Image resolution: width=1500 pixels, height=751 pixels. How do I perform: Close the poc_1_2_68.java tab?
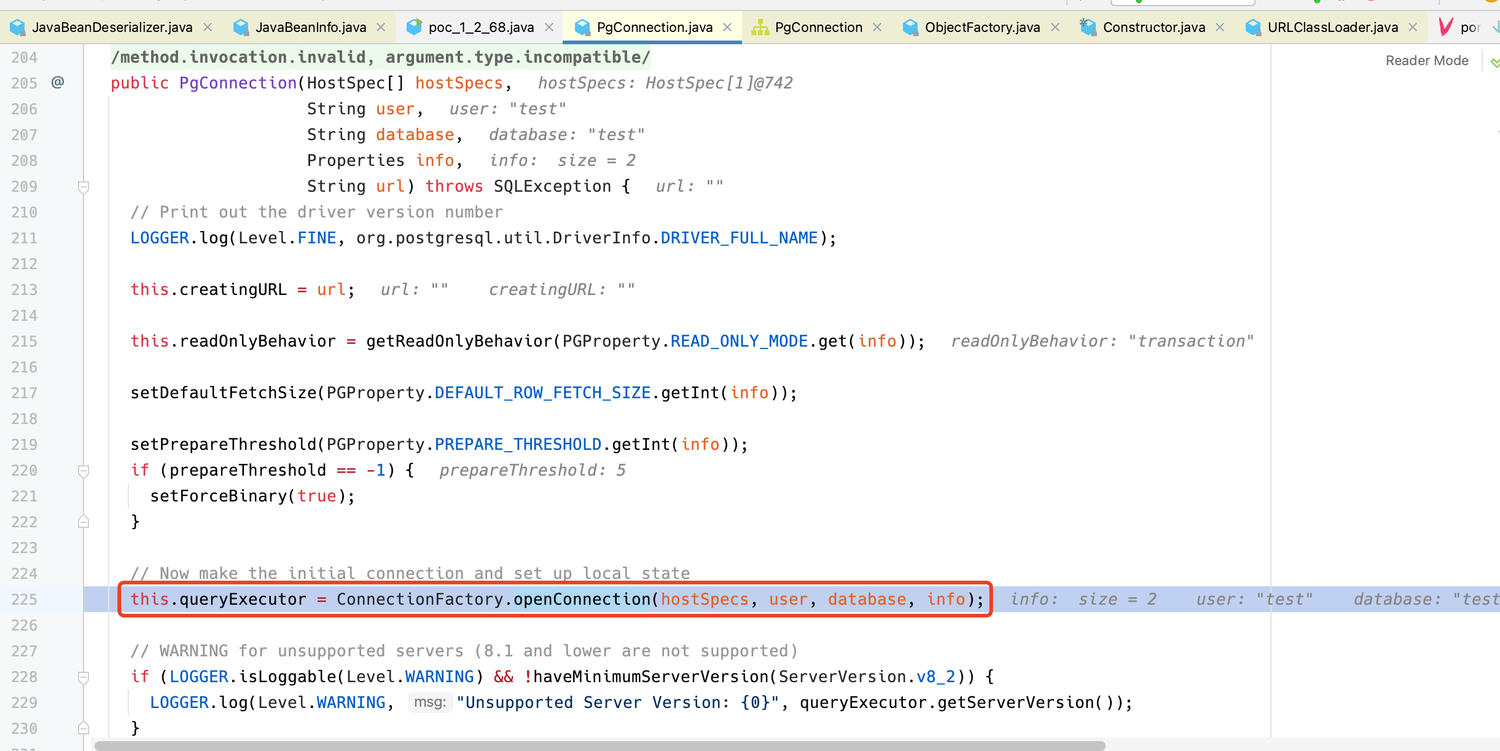click(x=549, y=28)
